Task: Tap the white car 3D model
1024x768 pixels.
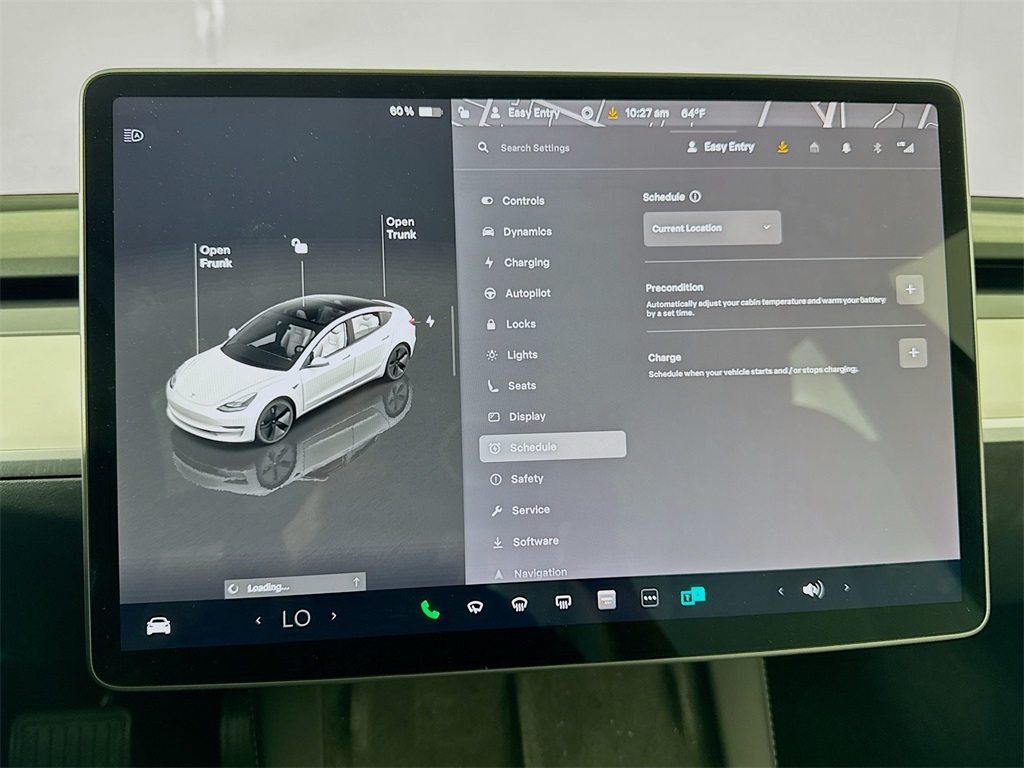Action: click(291, 370)
